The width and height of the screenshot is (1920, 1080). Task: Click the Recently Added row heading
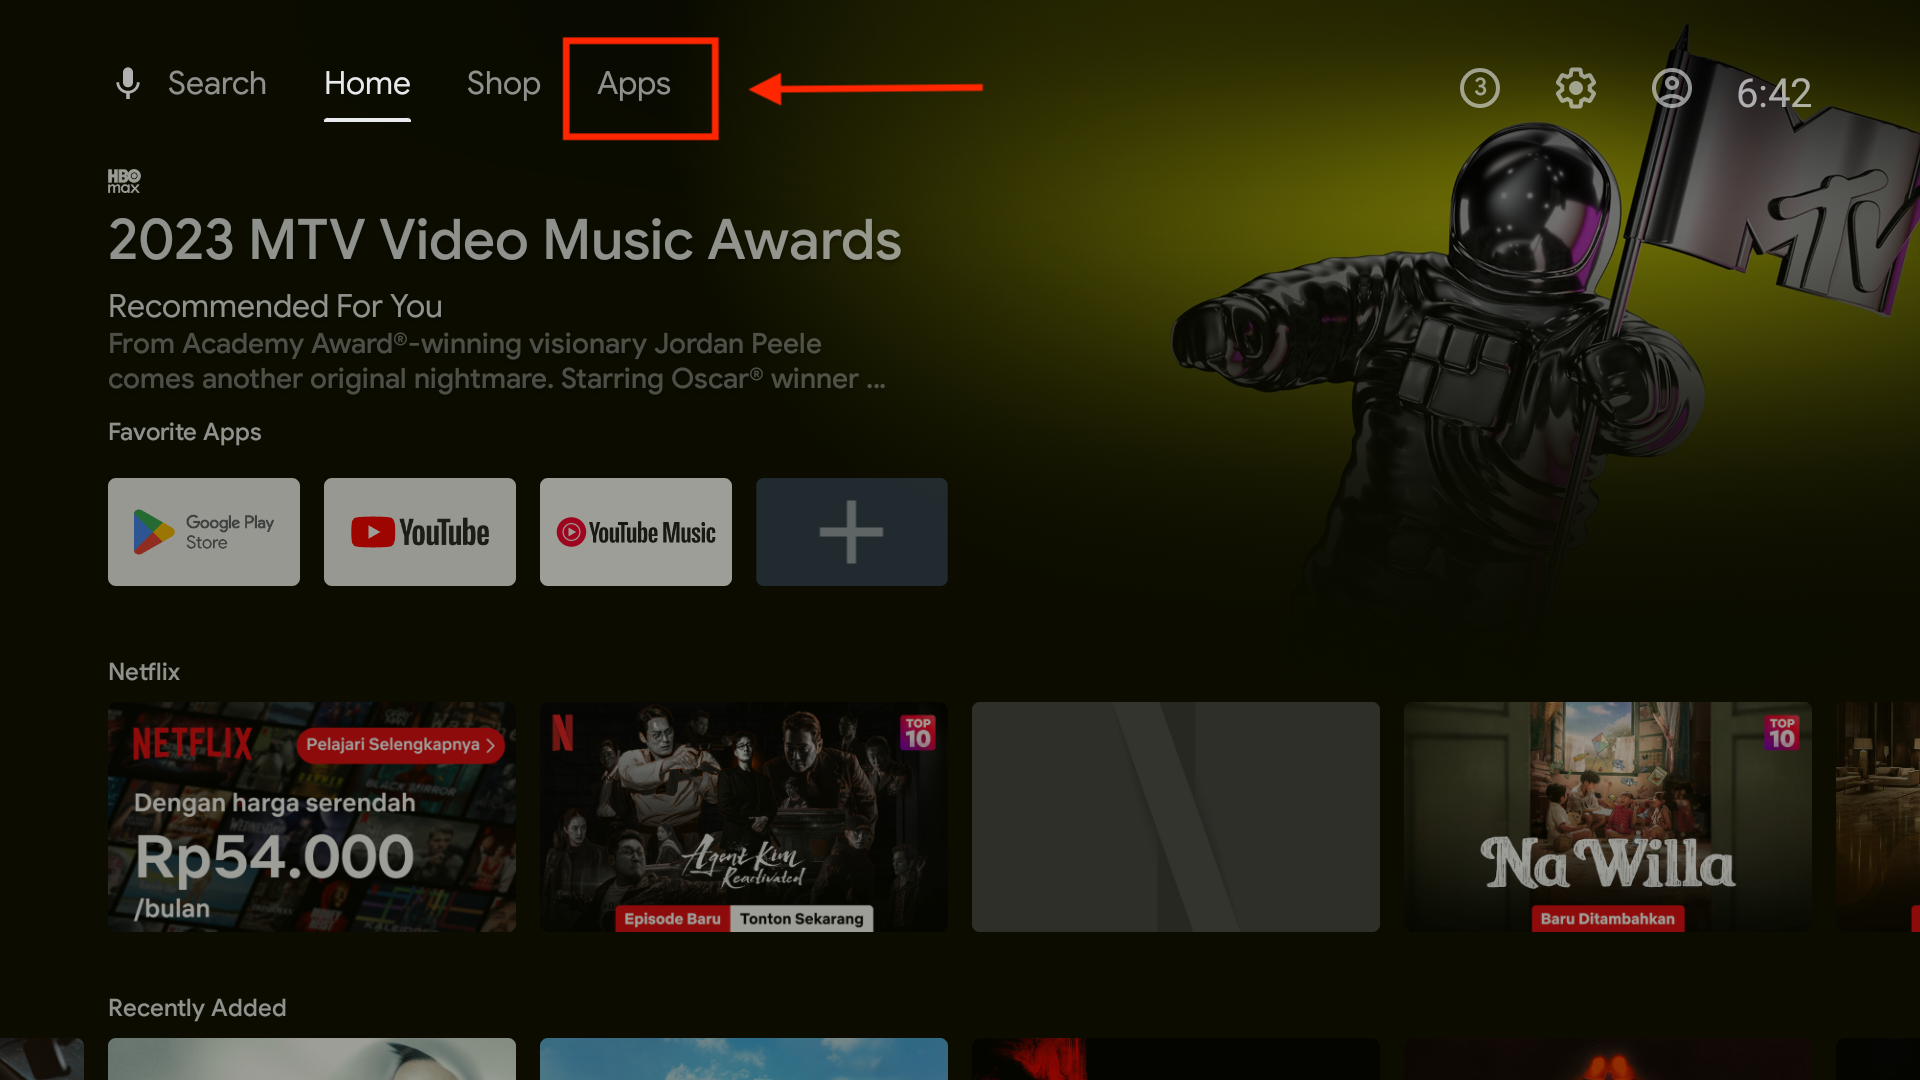pyautogui.click(x=197, y=1008)
